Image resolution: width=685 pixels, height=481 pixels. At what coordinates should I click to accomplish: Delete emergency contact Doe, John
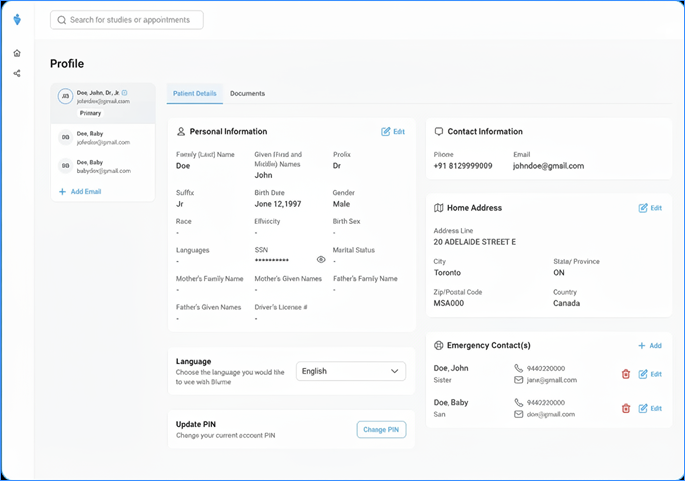click(x=626, y=374)
